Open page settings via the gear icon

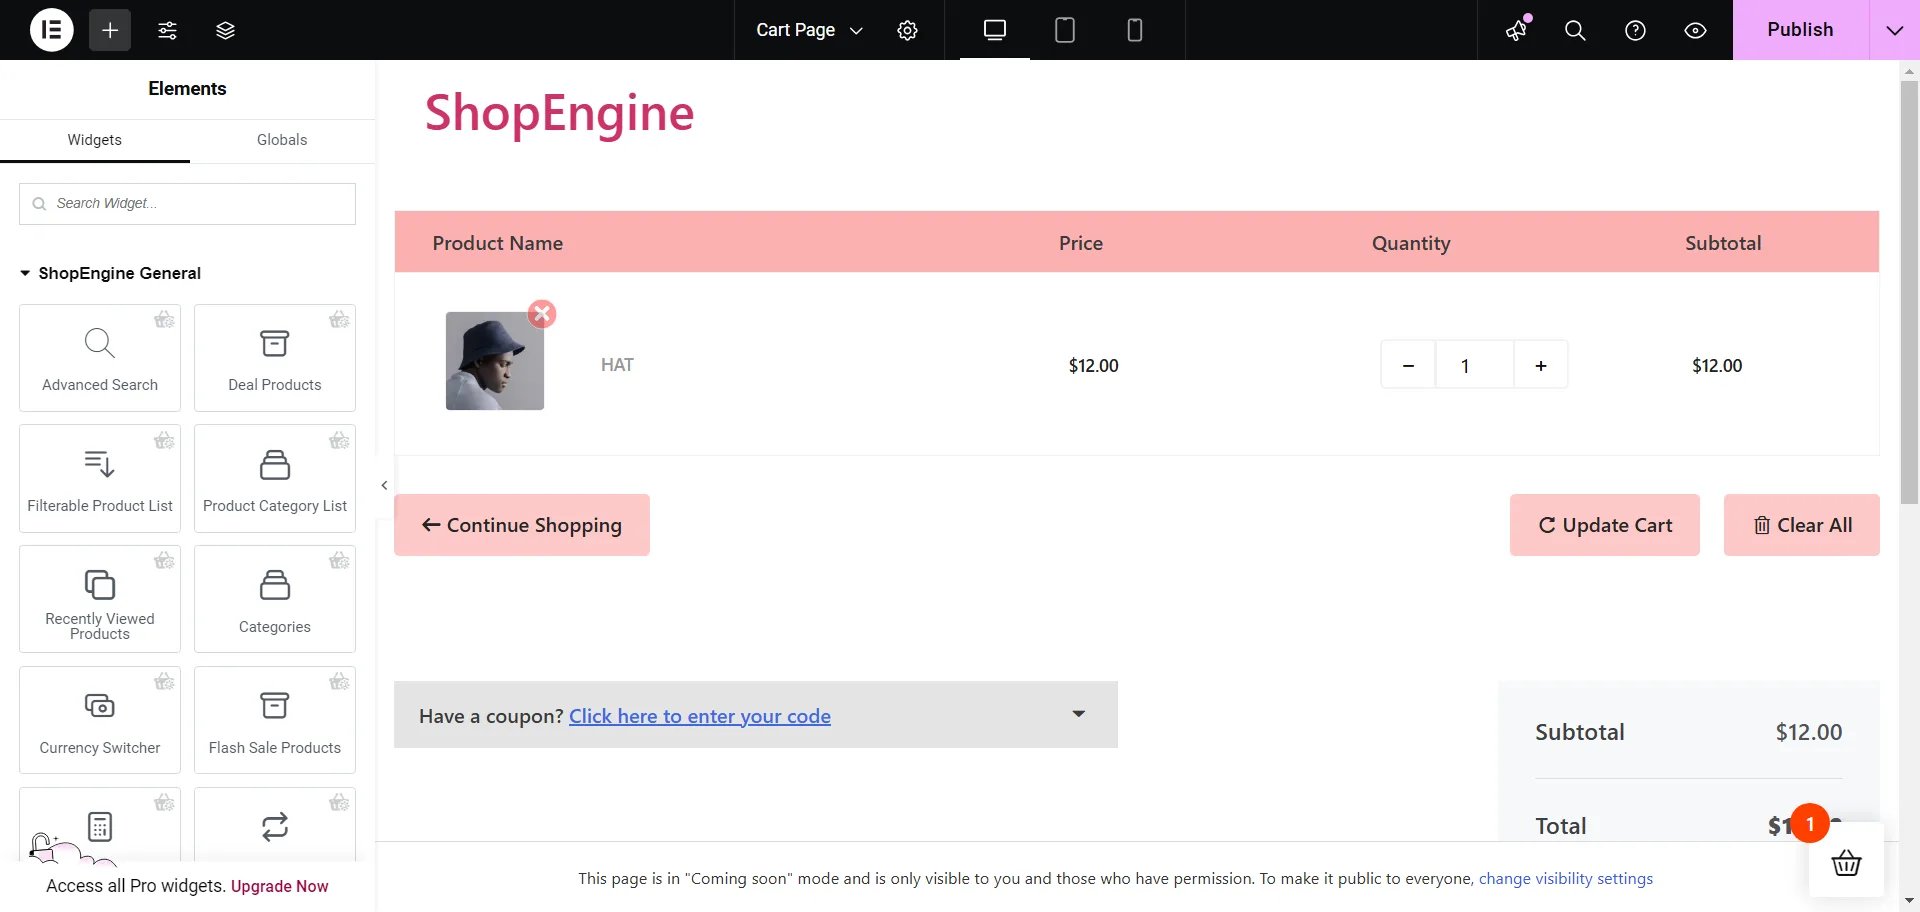908,30
